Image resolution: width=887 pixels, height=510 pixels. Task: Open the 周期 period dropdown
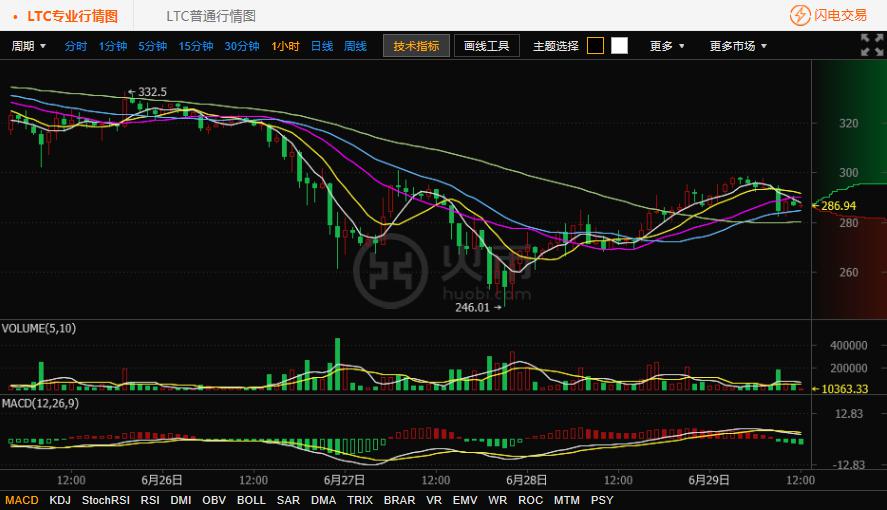tap(29, 46)
